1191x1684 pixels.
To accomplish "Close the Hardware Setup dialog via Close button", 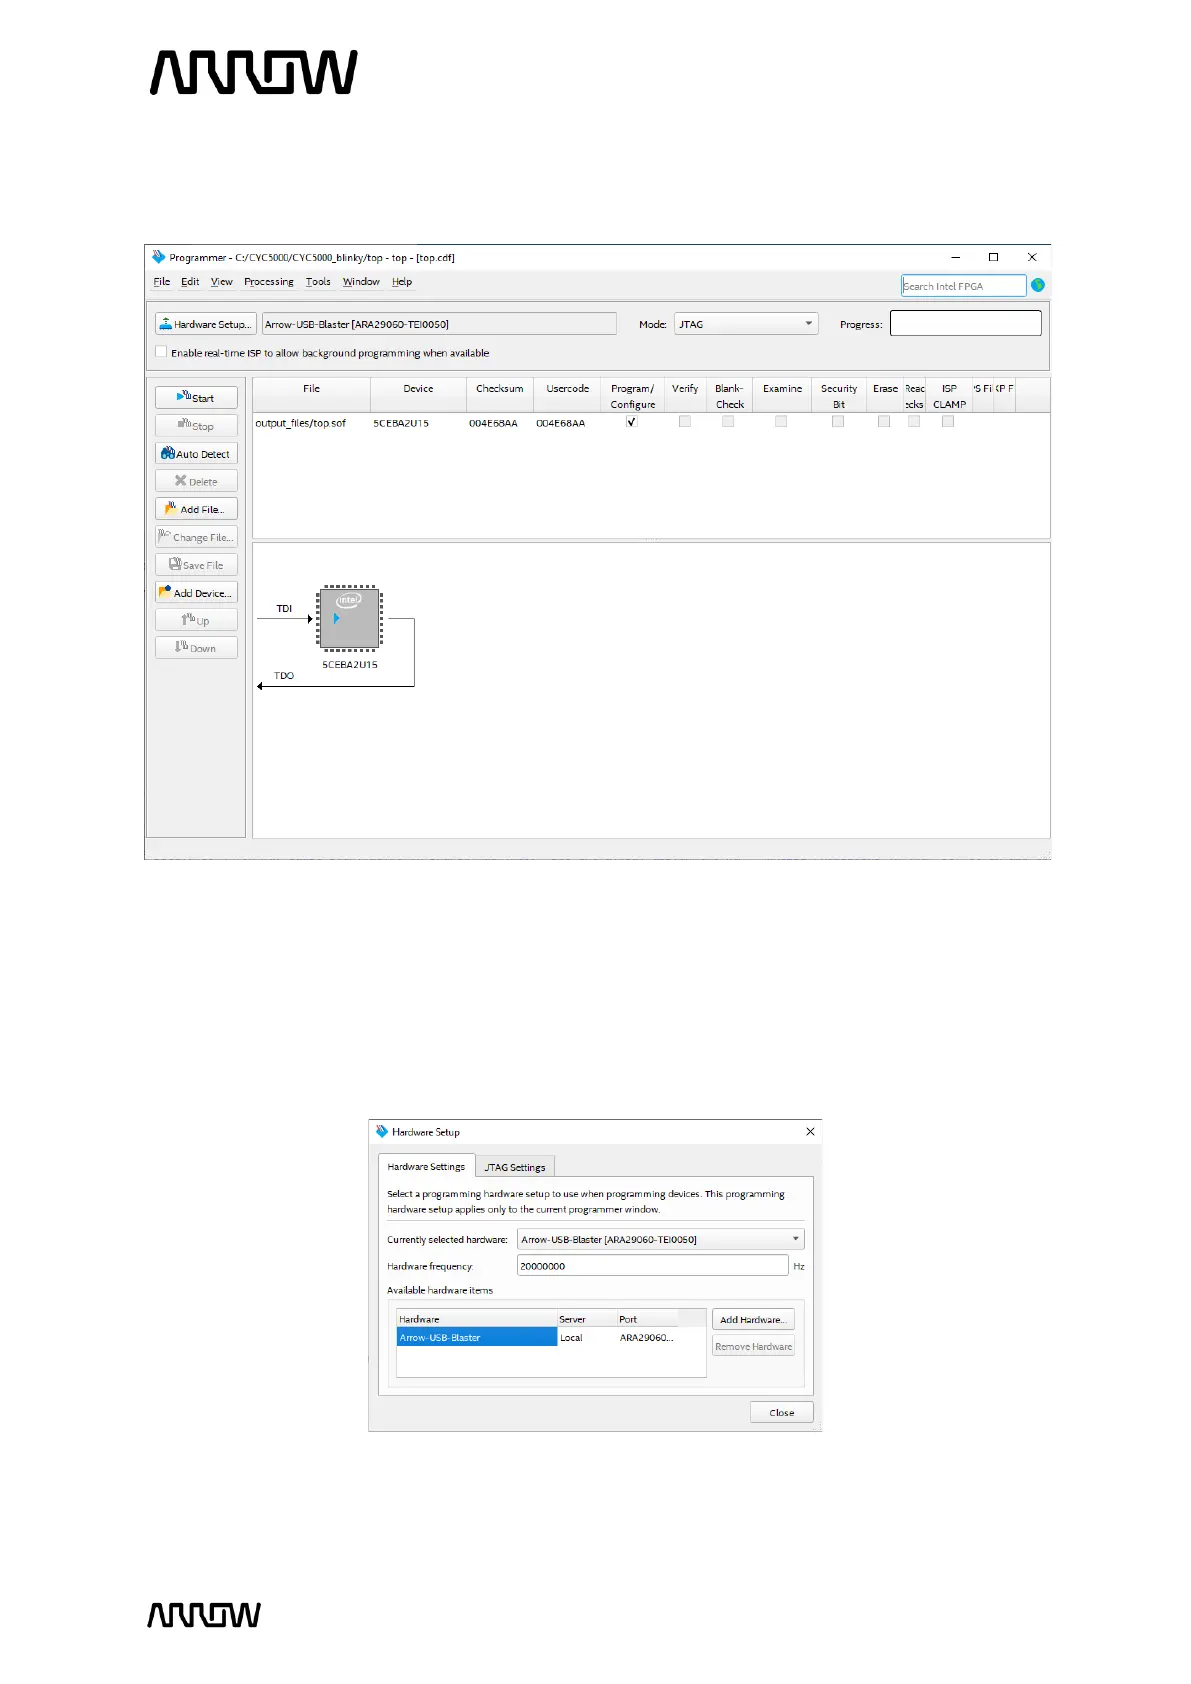I will 781,1412.
